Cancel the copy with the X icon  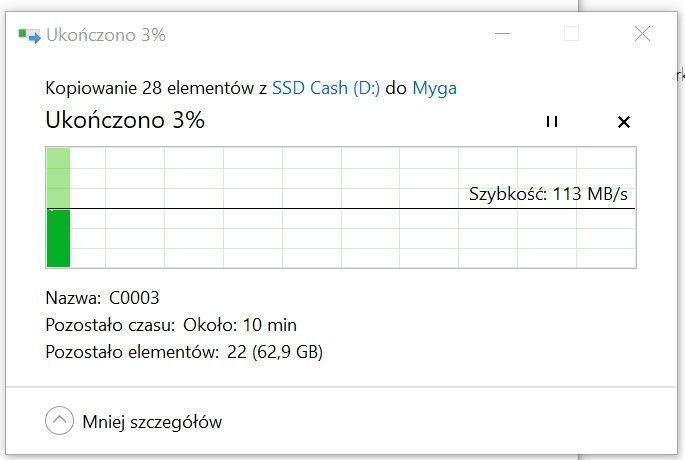click(x=624, y=122)
